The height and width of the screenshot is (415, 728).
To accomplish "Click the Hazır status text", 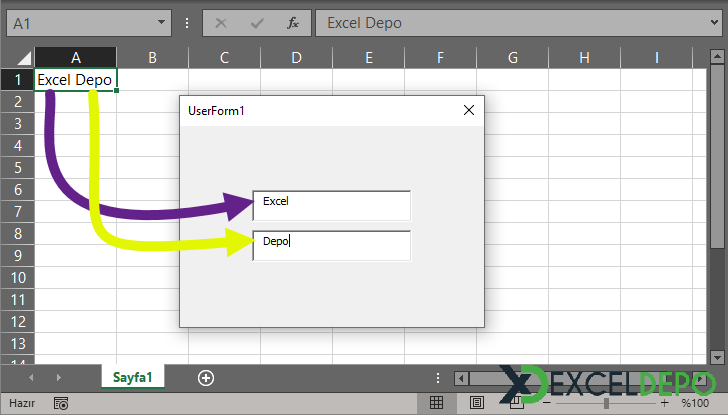I will (x=22, y=403).
